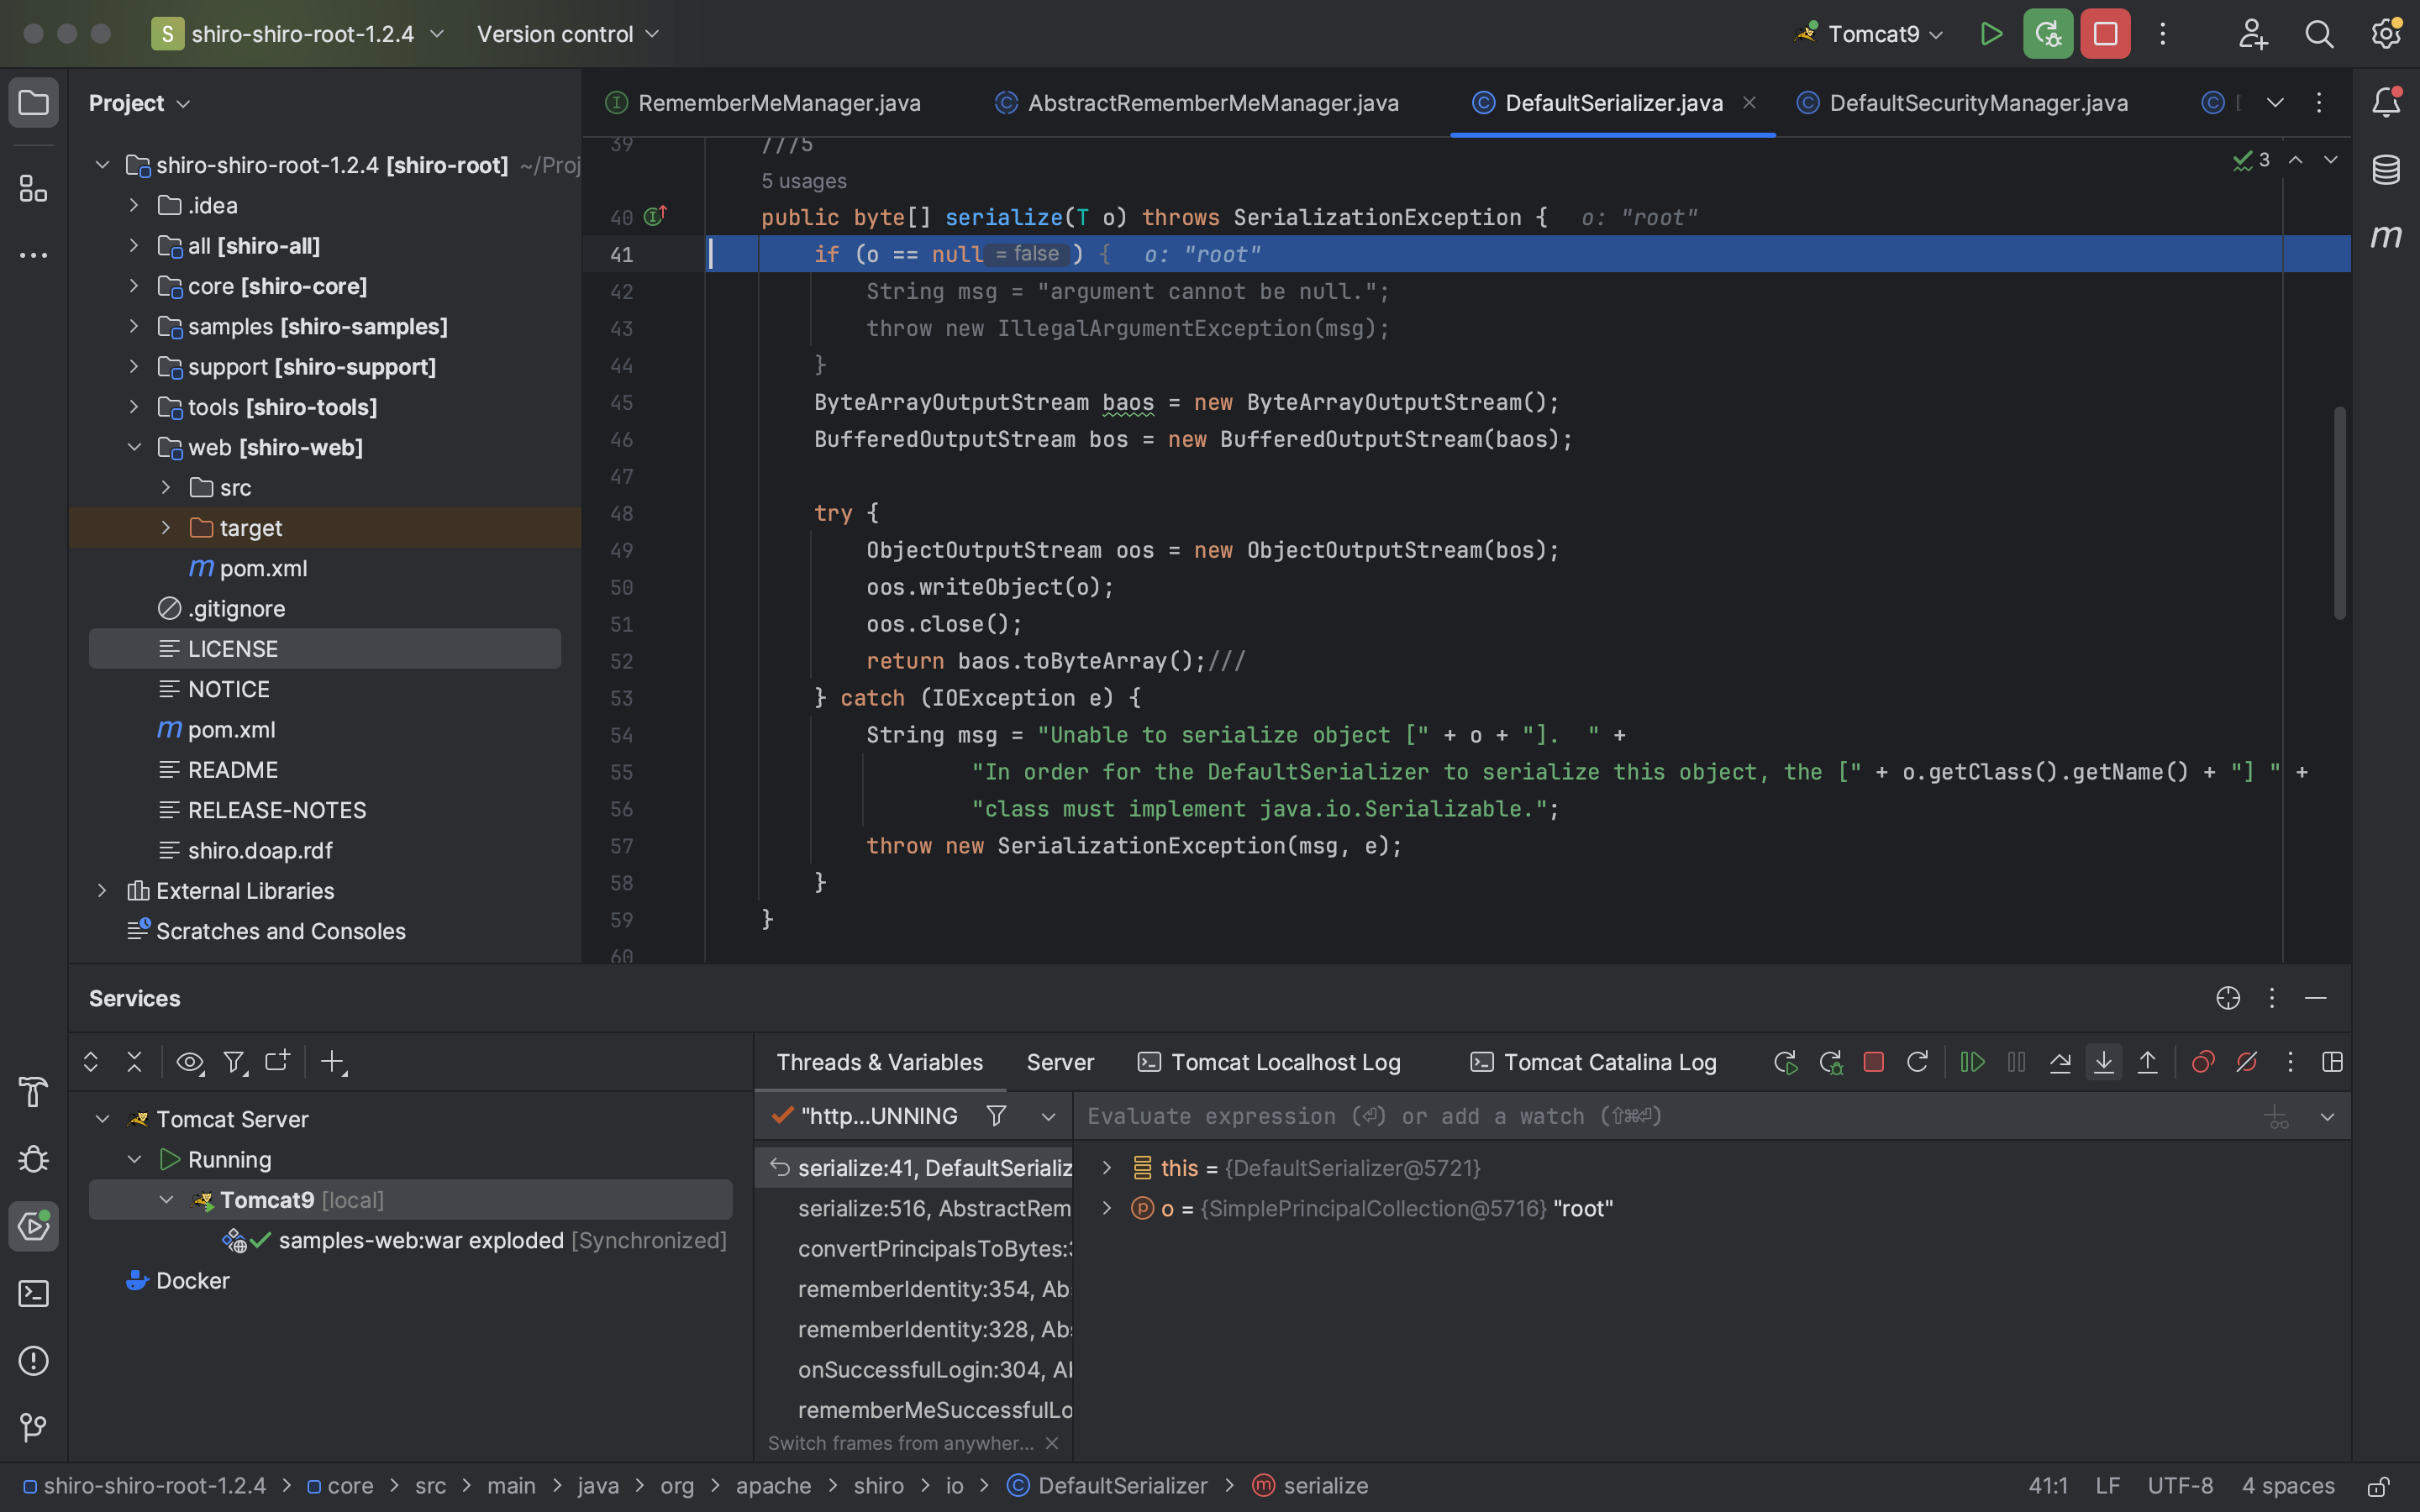Open the Database tool window
The height and width of the screenshot is (1512, 2420).
[x=2386, y=169]
